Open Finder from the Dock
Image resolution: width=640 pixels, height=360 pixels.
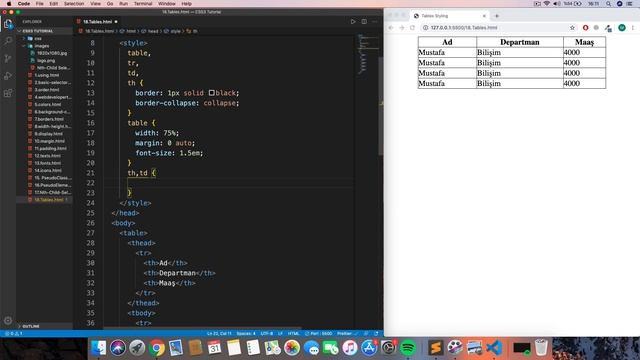click(98, 348)
